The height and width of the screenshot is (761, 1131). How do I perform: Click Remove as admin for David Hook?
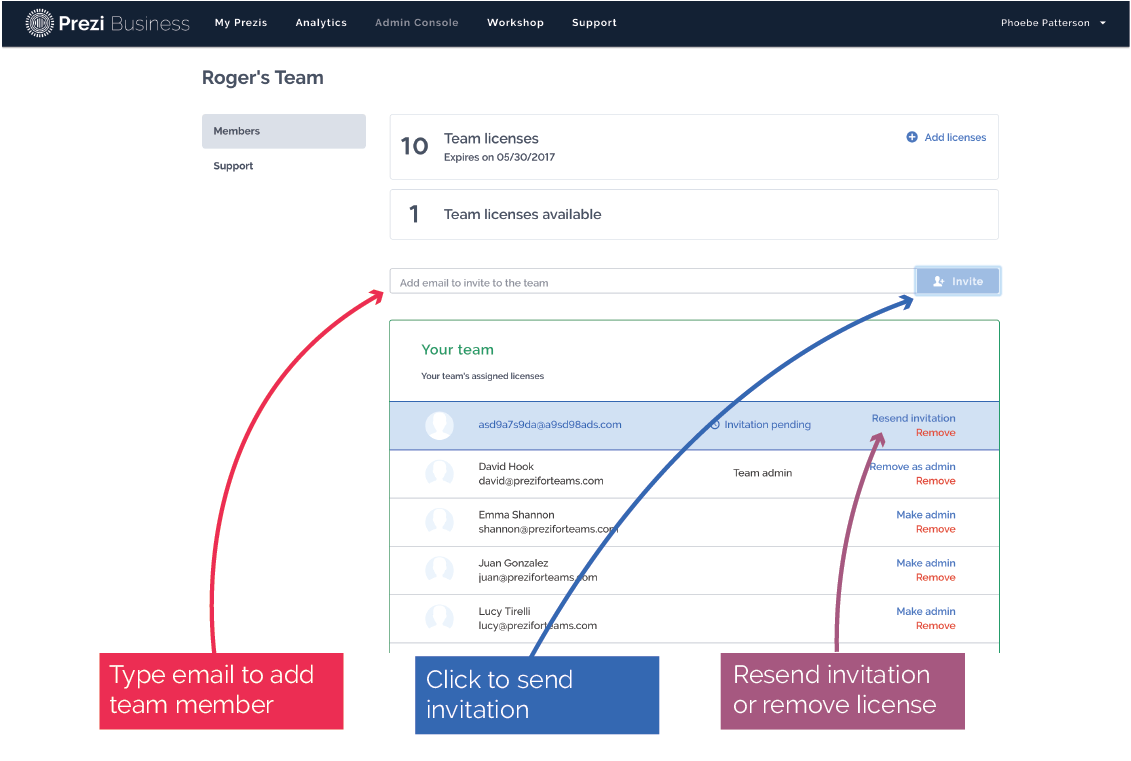click(x=913, y=466)
